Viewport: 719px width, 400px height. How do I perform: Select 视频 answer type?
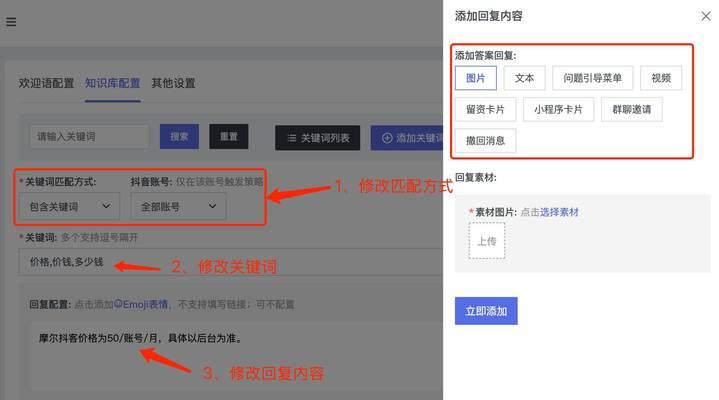(x=661, y=78)
